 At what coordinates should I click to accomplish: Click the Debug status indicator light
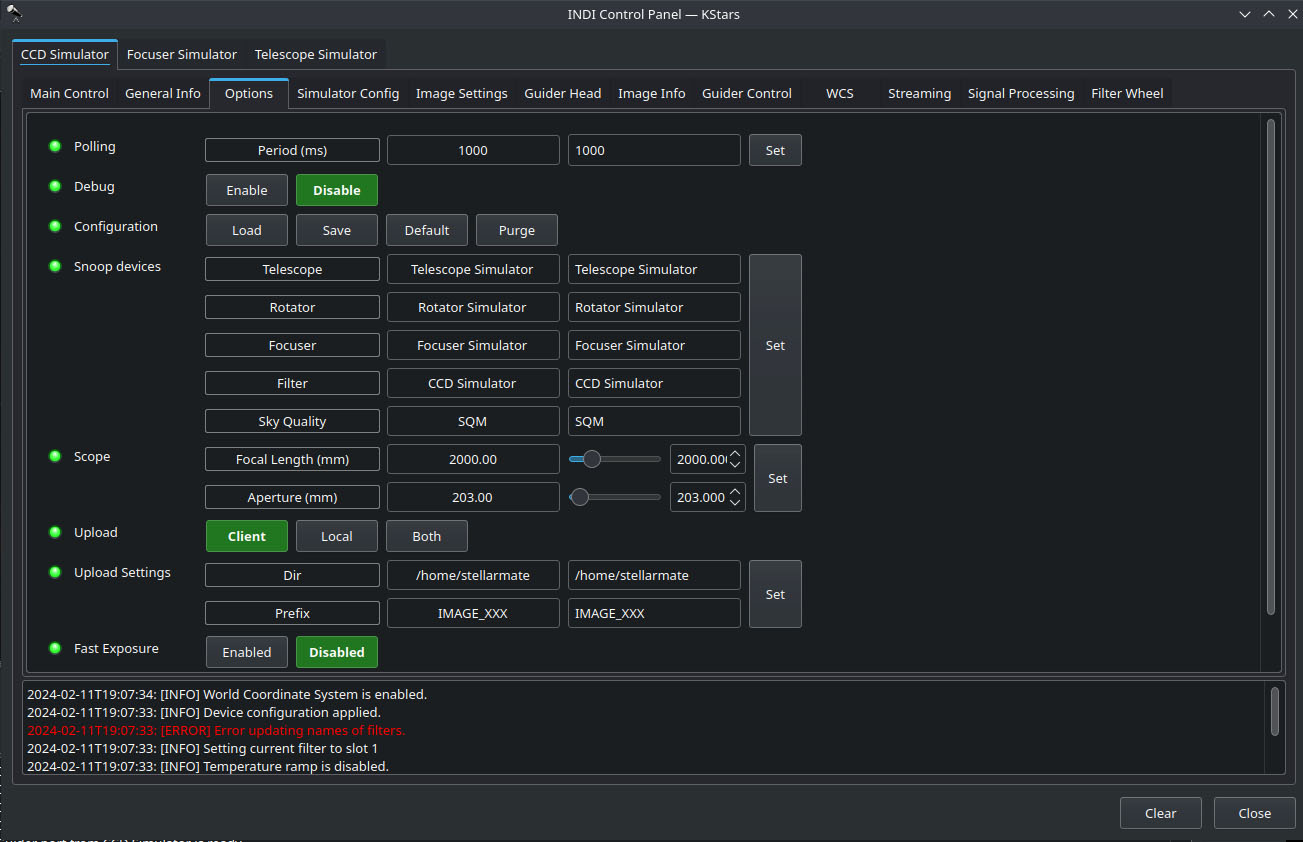[x=55, y=187]
